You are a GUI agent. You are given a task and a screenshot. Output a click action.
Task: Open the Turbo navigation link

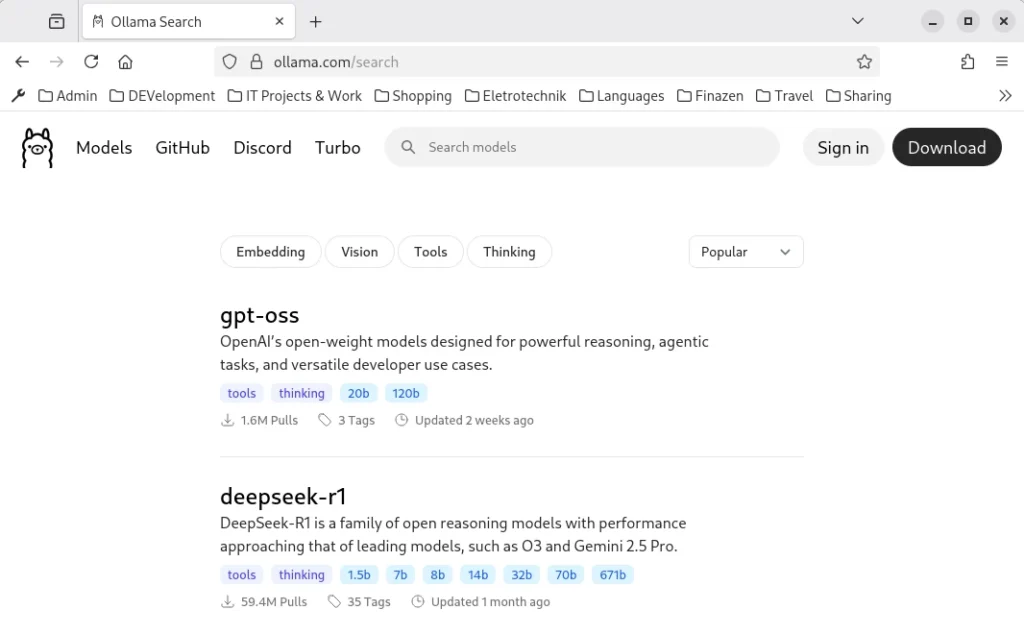pos(337,148)
